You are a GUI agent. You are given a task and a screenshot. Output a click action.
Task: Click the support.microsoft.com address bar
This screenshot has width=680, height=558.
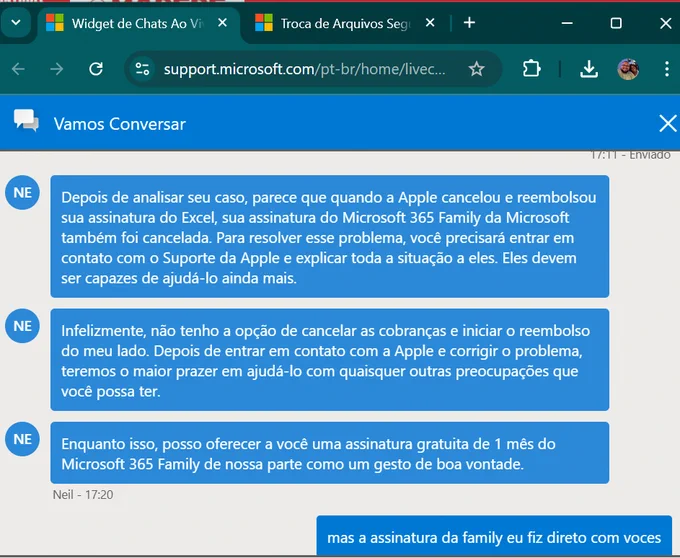click(304, 69)
